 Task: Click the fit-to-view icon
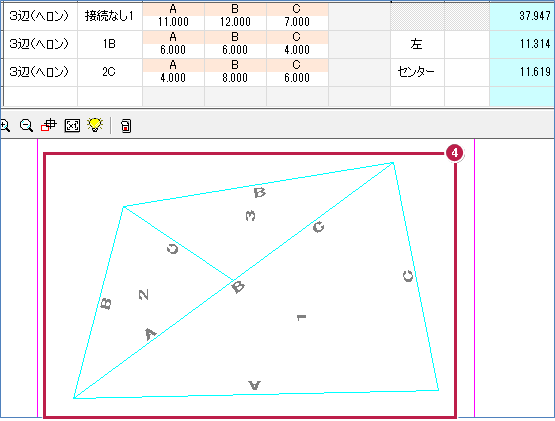tap(72, 125)
